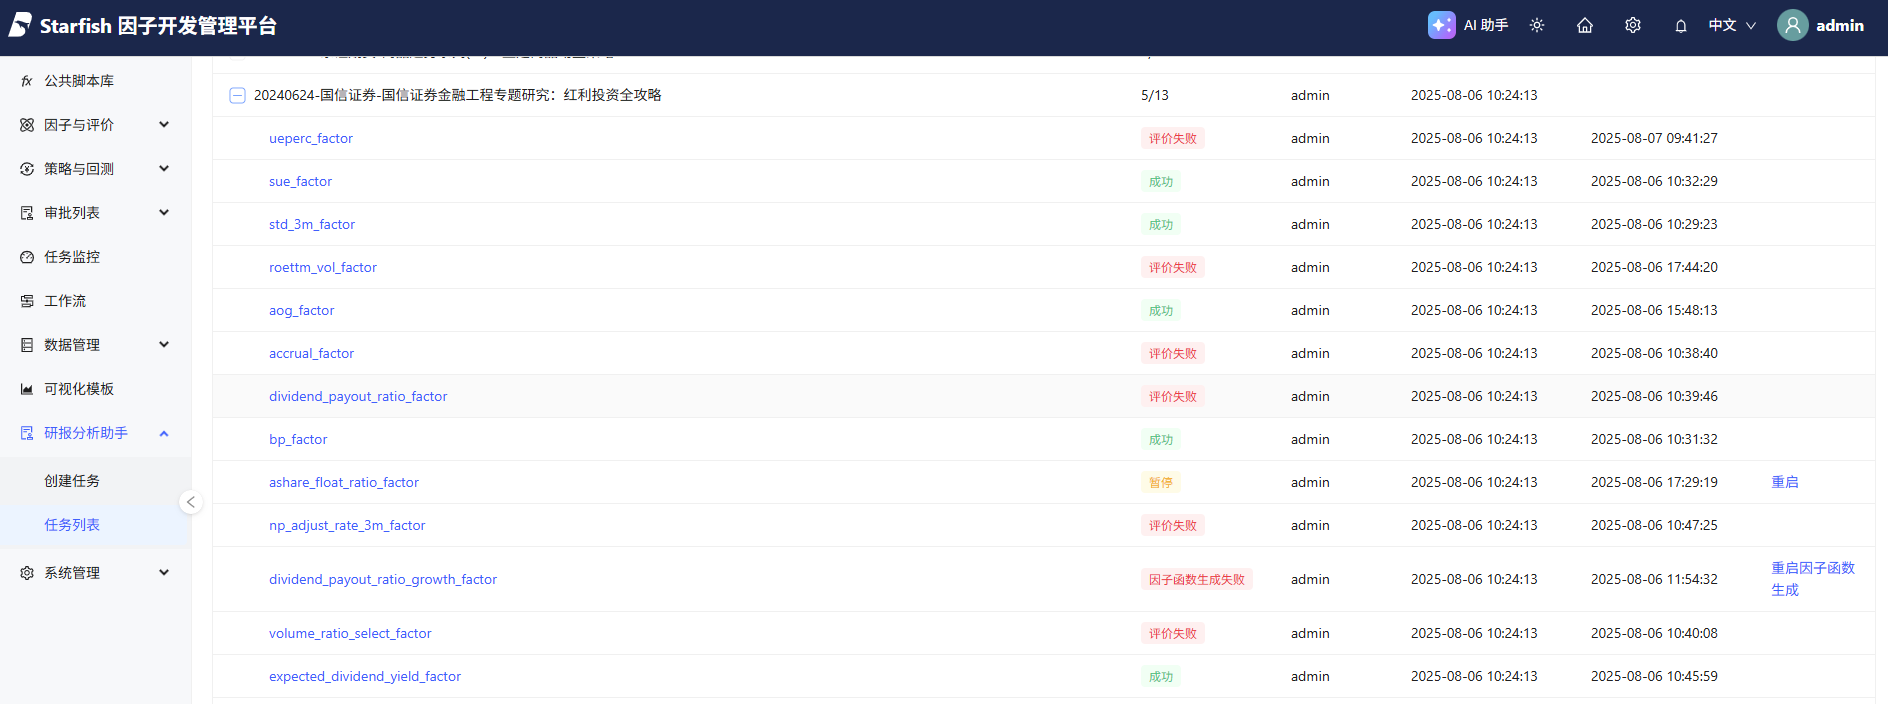Expand the 数据管理 sidebar menu
This screenshot has height=704, width=1888.
coord(95,345)
